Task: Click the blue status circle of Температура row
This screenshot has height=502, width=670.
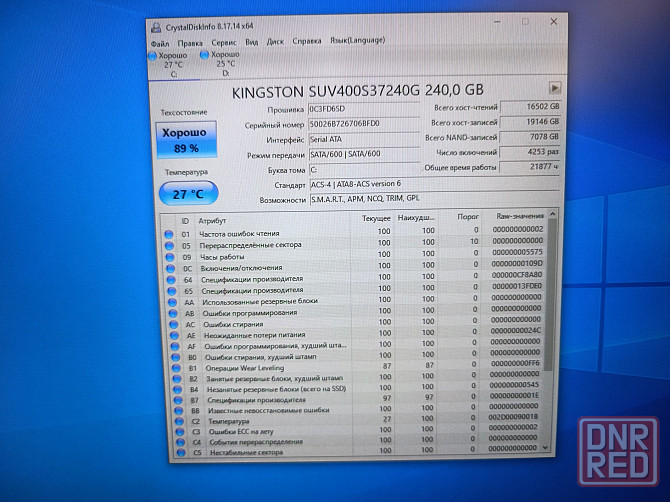Action: (x=169, y=420)
